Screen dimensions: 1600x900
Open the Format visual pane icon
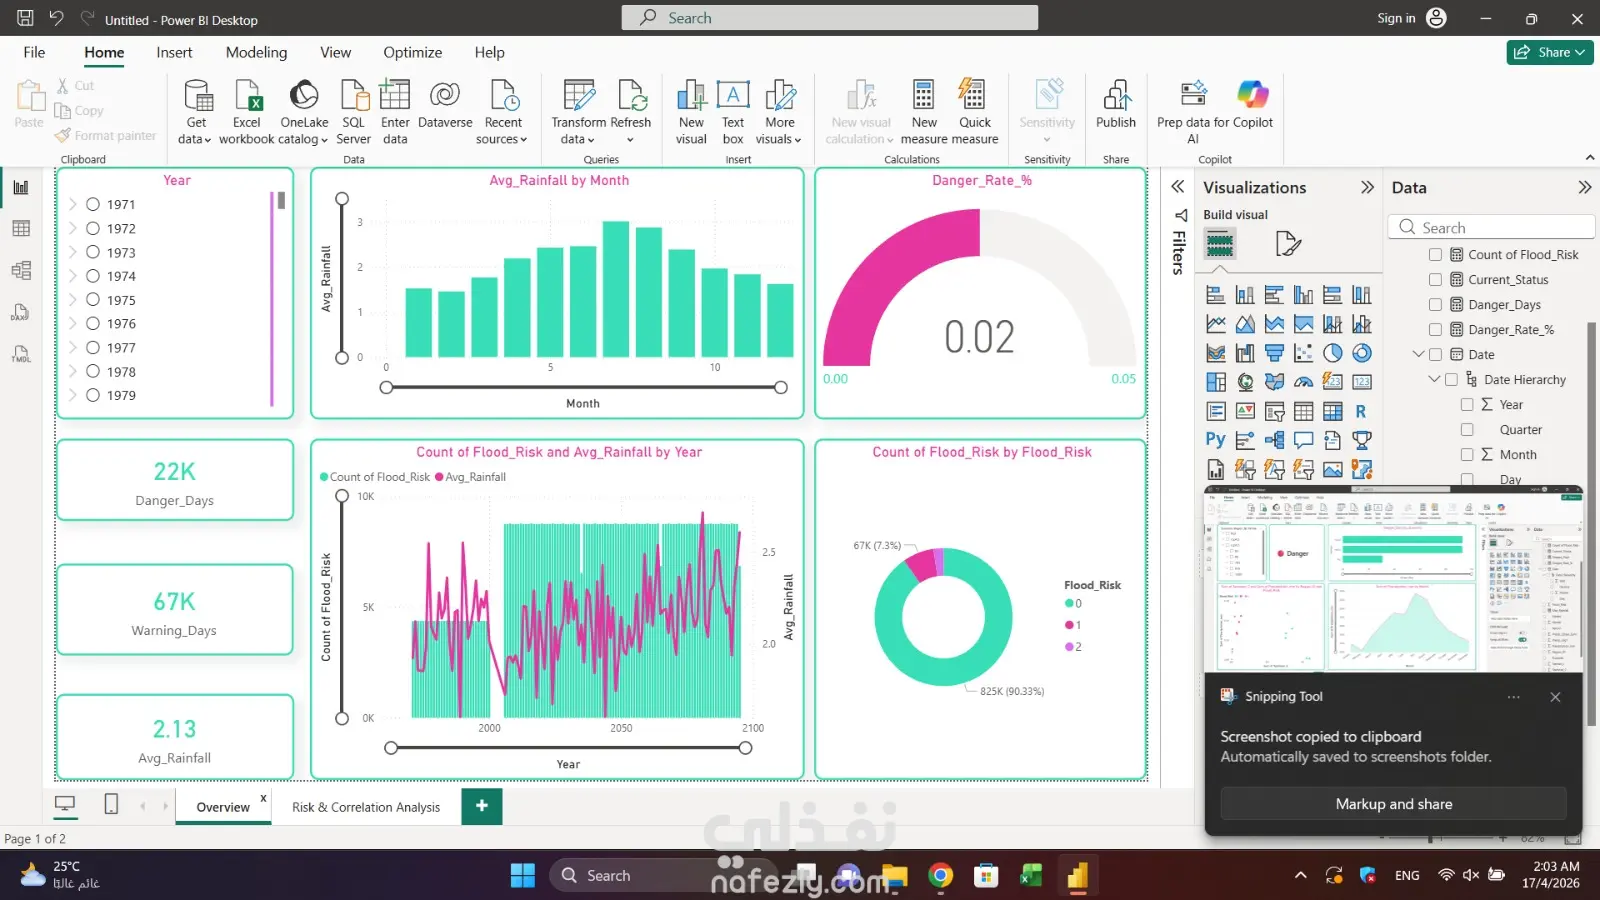click(1288, 243)
